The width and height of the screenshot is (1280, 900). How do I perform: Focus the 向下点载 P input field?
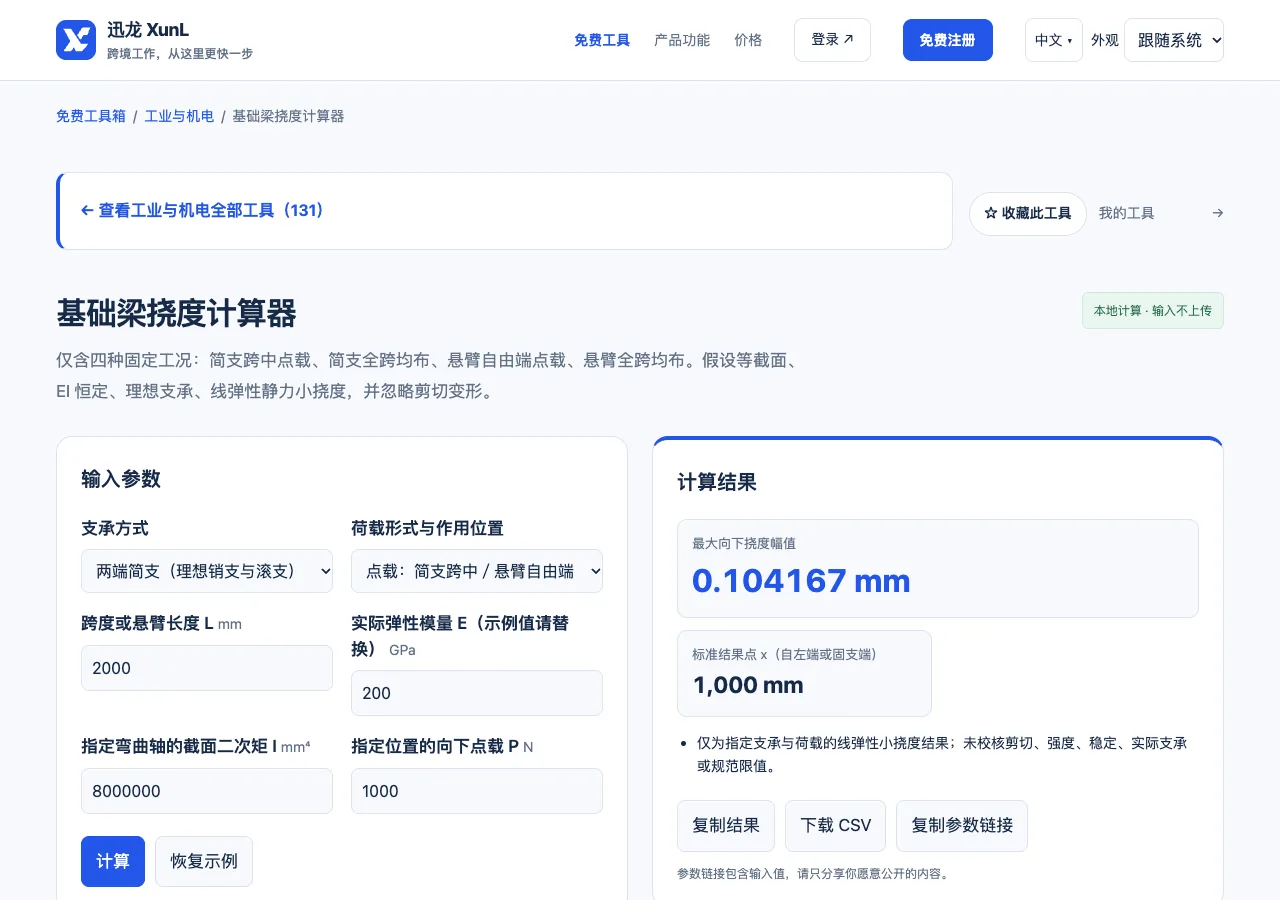[x=477, y=791]
